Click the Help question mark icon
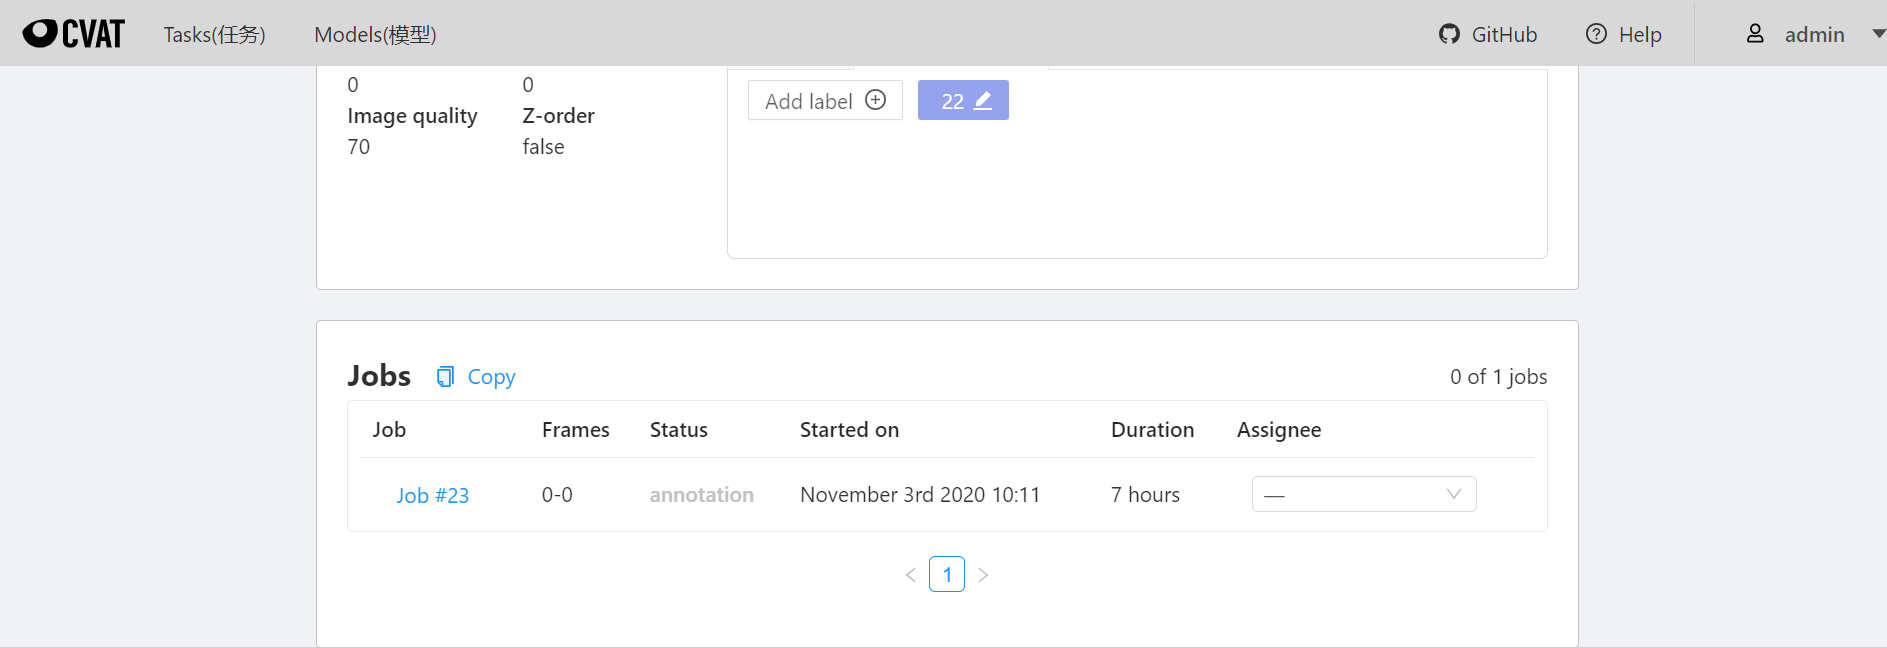This screenshot has width=1887, height=648. [1596, 34]
